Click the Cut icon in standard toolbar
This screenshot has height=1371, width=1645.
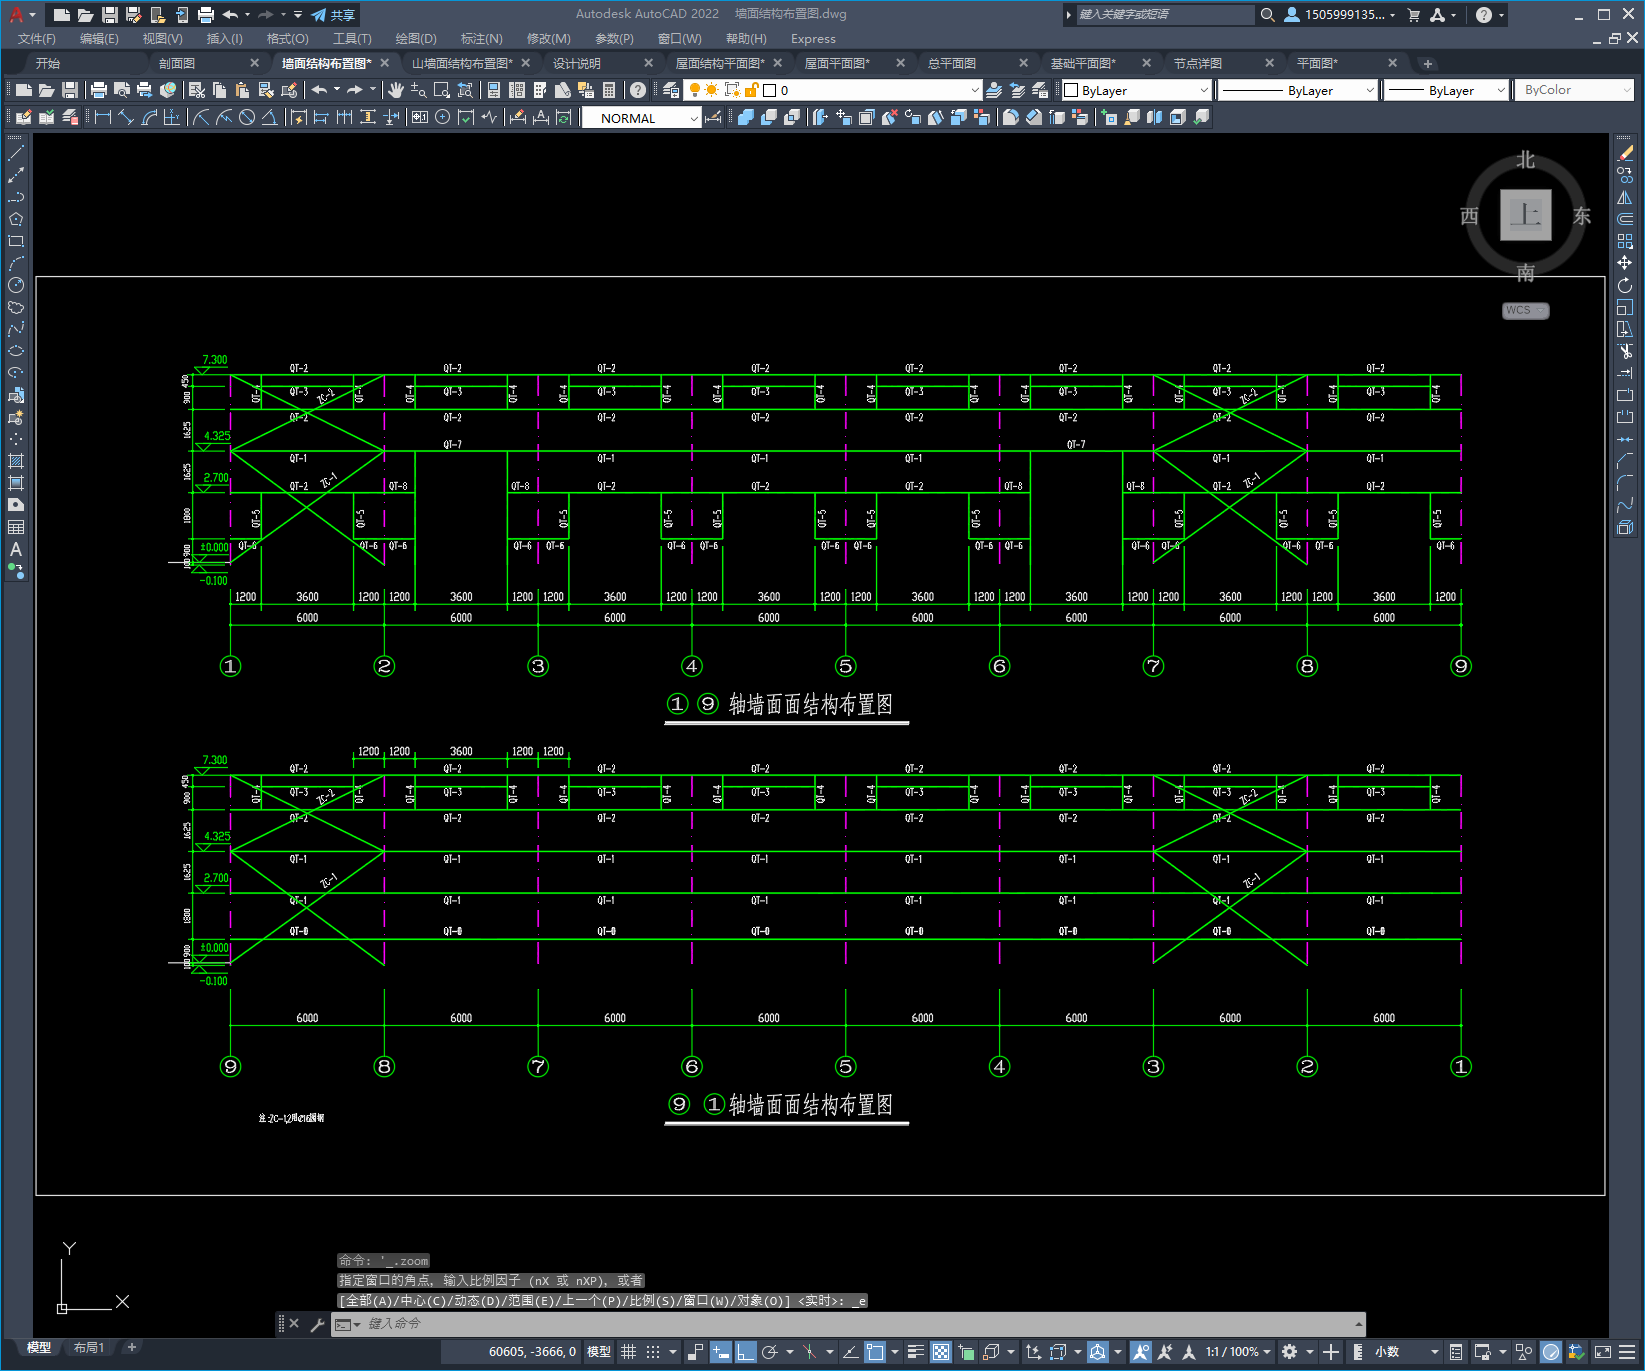coord(197,90)
